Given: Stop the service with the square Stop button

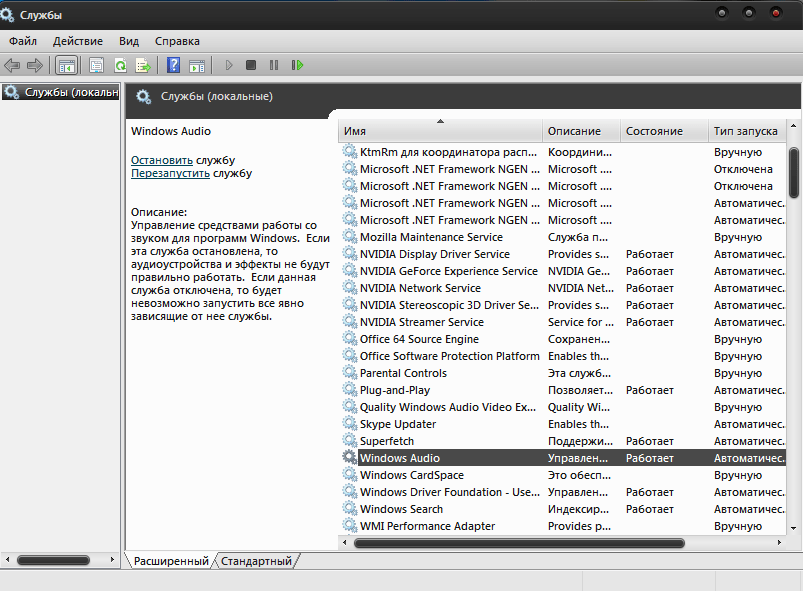Looking at the screenshot, I should click(251, 65).
